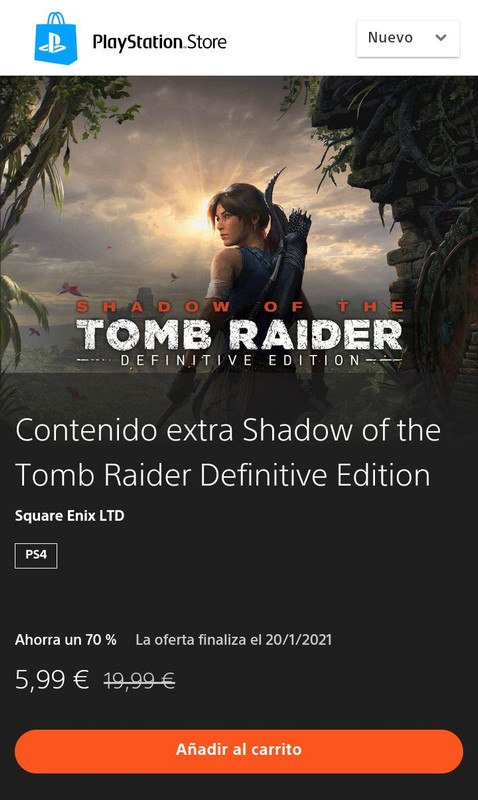Click the offer end date 20/1/2021 text
This screenshot has width=478, height=800.
(x=299, y=640)
